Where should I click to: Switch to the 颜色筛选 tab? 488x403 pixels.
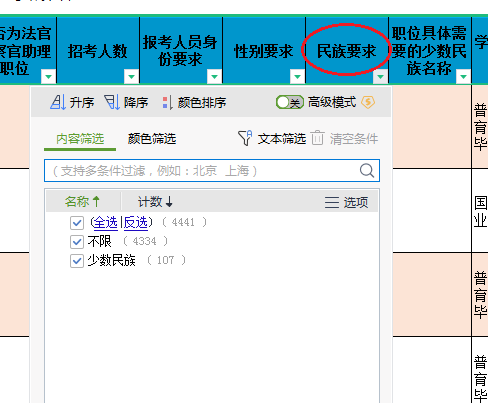pos(152,139)
